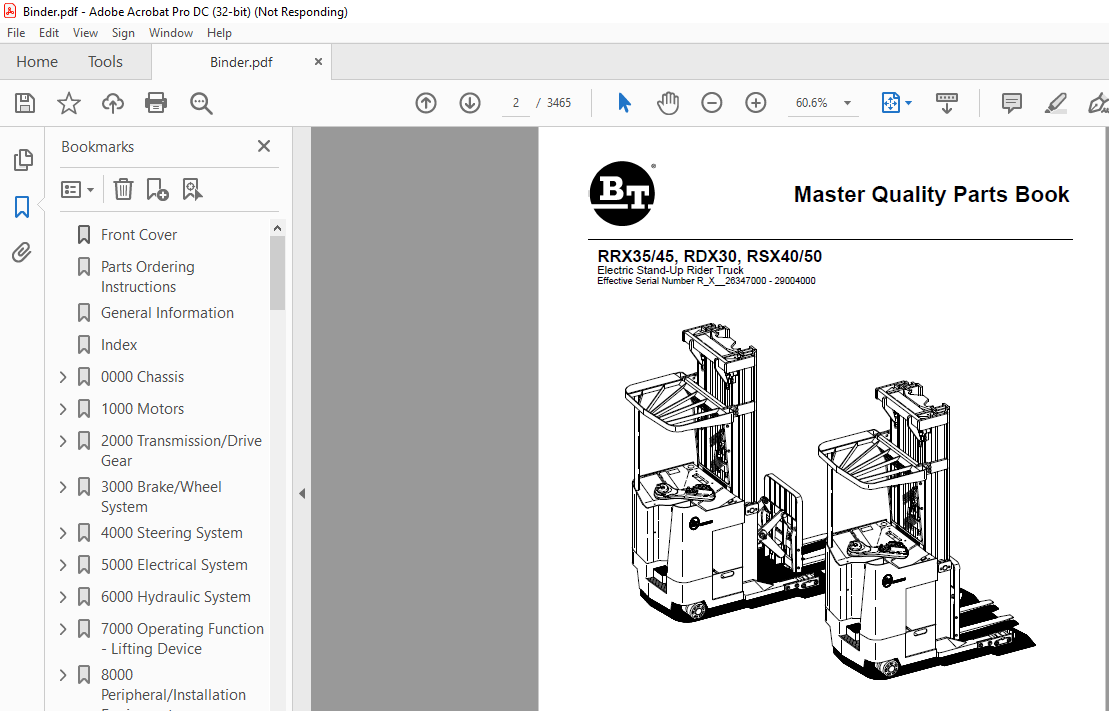Switch to the Tools tab
The height and width of the screenshot is (711, 1109).
coord(105,62)
